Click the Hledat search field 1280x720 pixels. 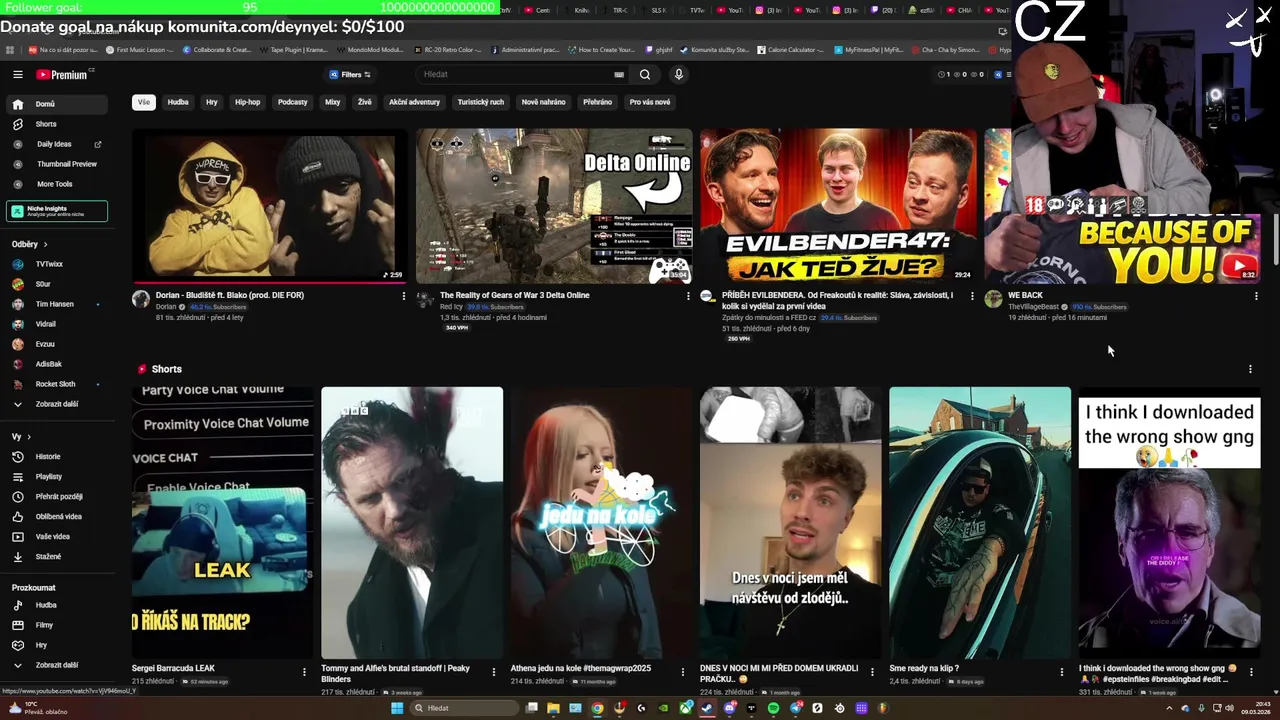515,75
